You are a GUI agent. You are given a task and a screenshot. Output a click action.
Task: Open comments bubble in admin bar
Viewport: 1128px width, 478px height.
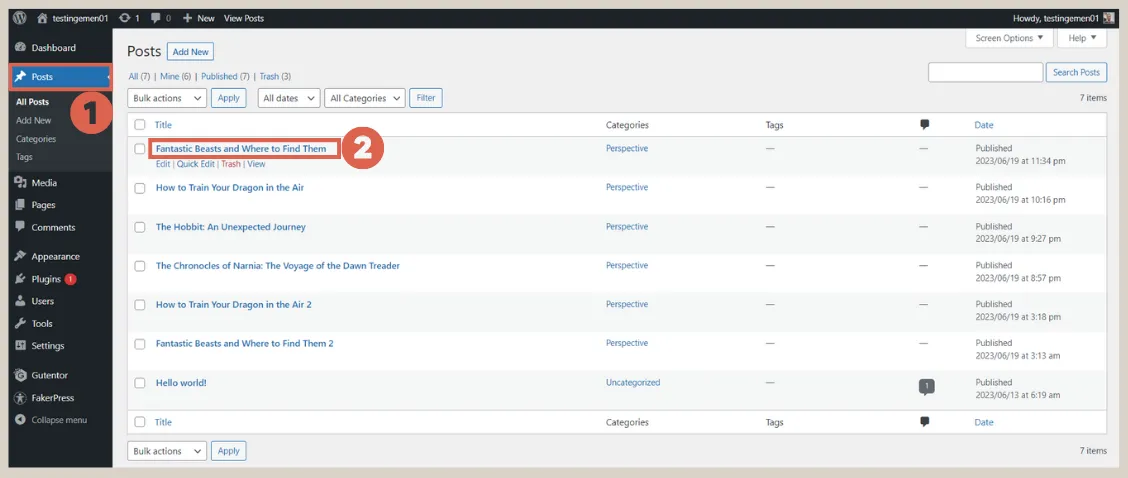click(160, 18)
